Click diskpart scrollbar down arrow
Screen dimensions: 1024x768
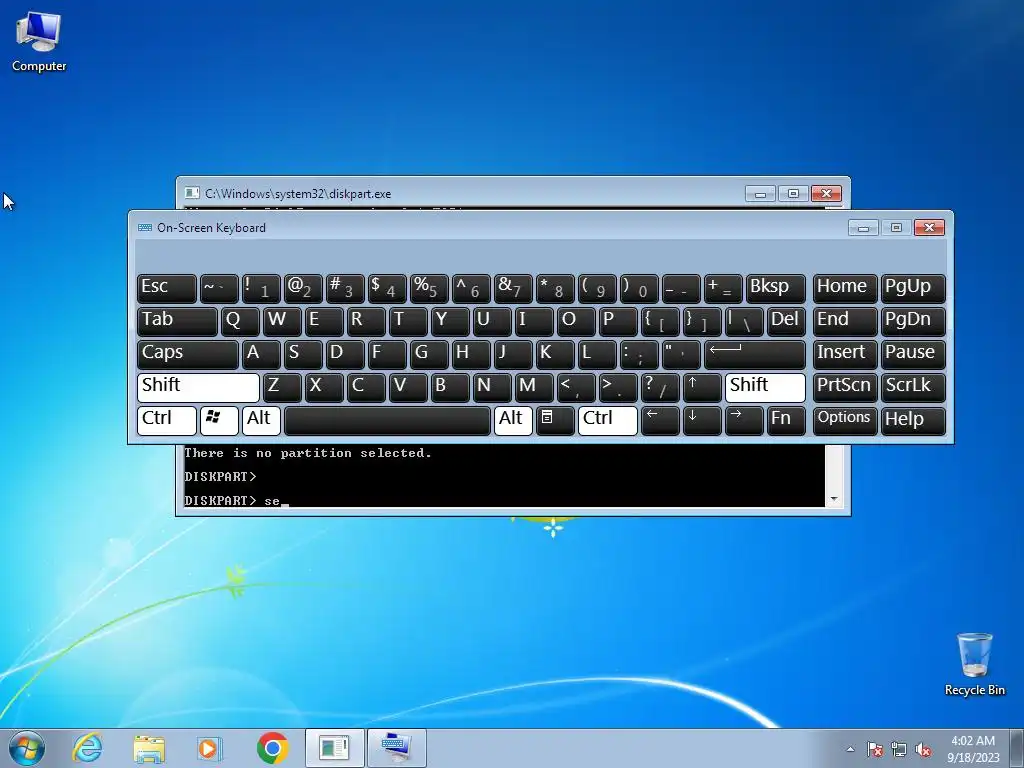click(833, 499)
